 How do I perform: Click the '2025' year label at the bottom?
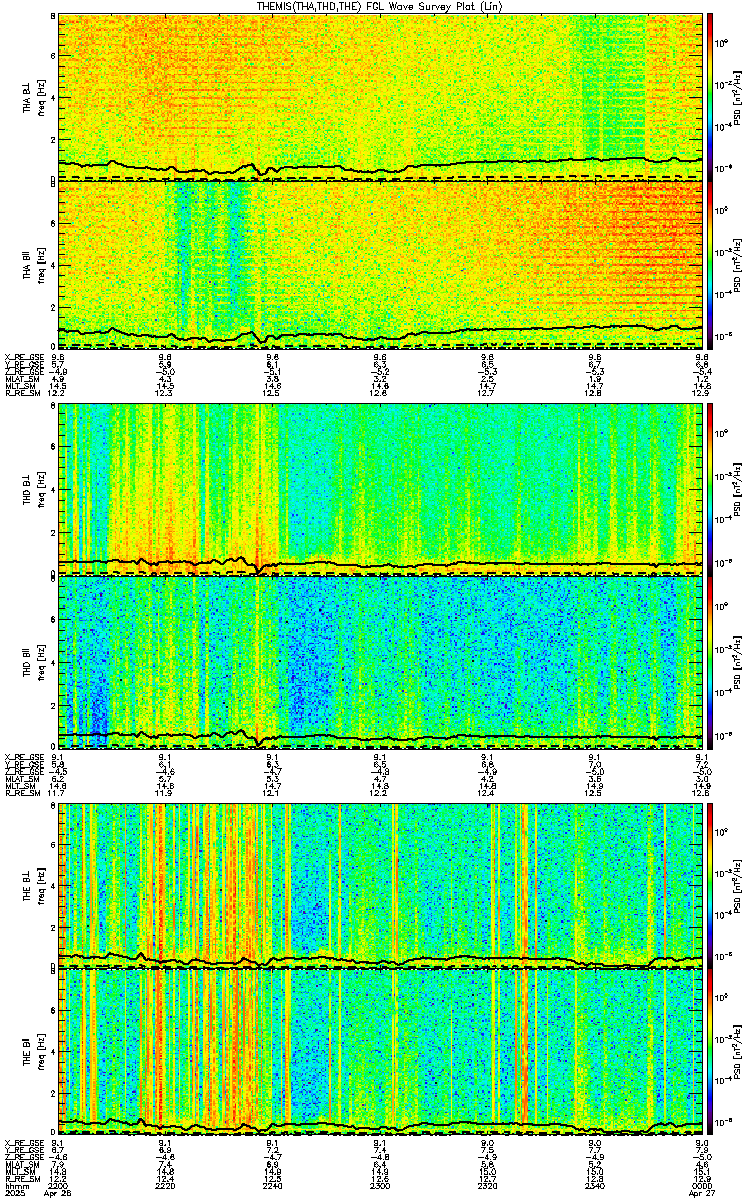(15, 1193)
